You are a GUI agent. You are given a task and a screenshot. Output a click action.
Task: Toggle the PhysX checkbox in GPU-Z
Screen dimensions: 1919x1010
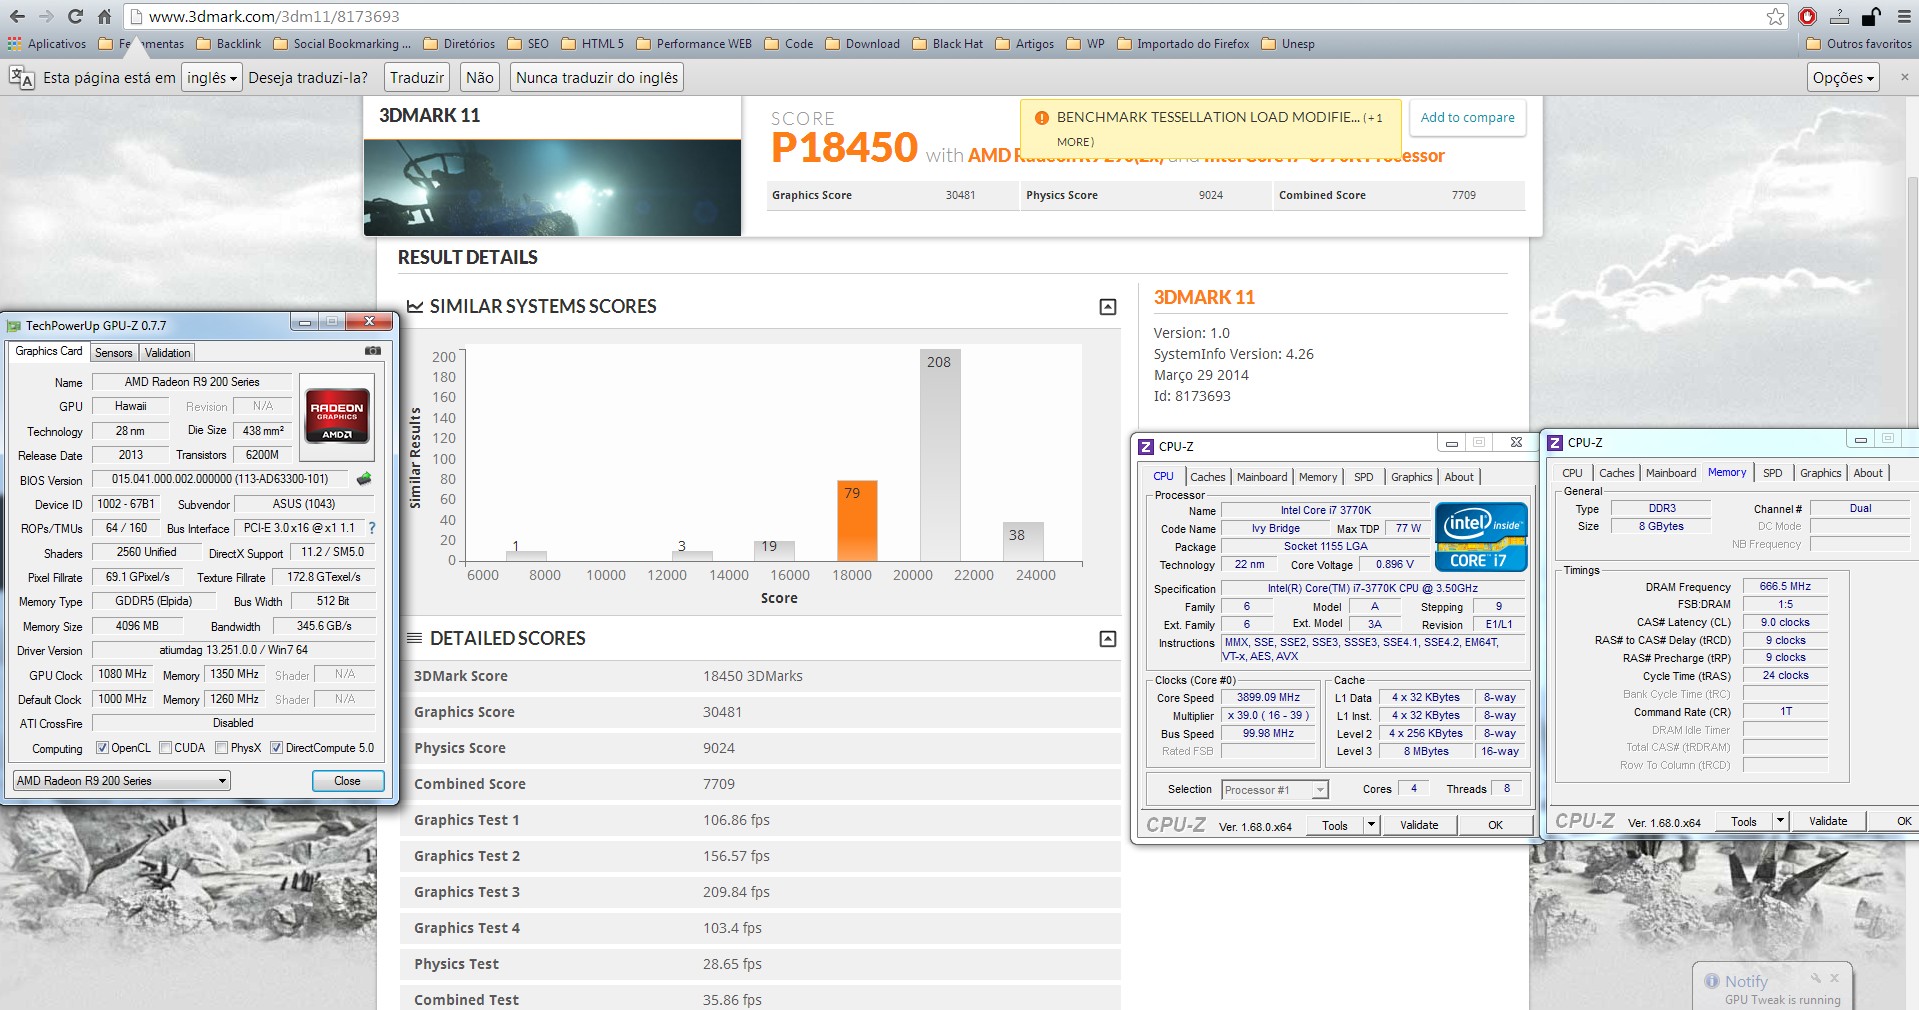[221, 748]
